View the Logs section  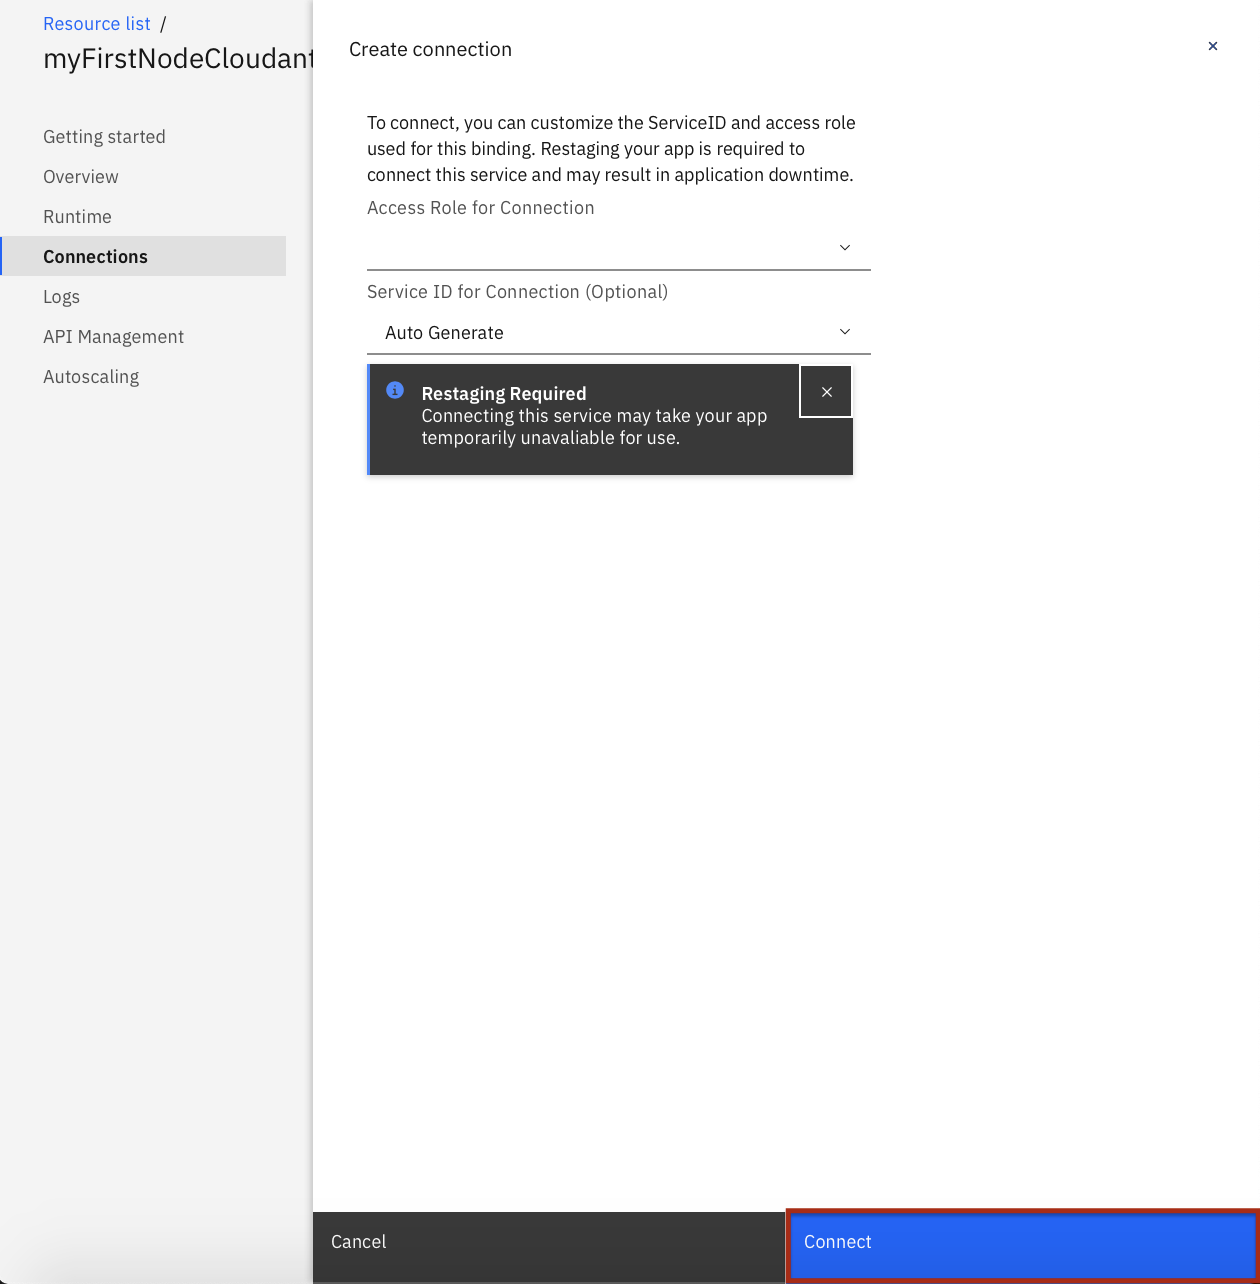[61, 297]
